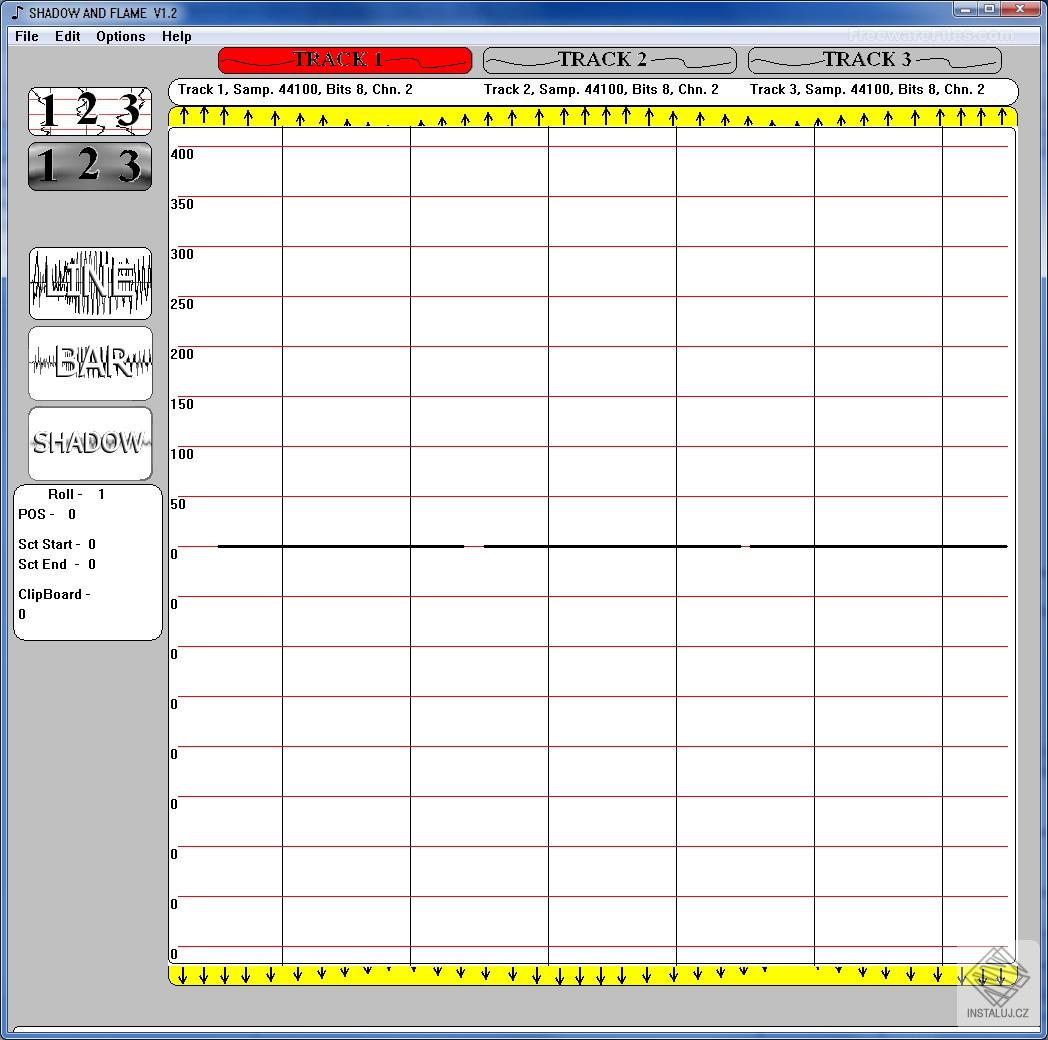The height and width of the screenshot is (1040, 1048).
Task: Open the File menu
Action: tap(27, 36)
